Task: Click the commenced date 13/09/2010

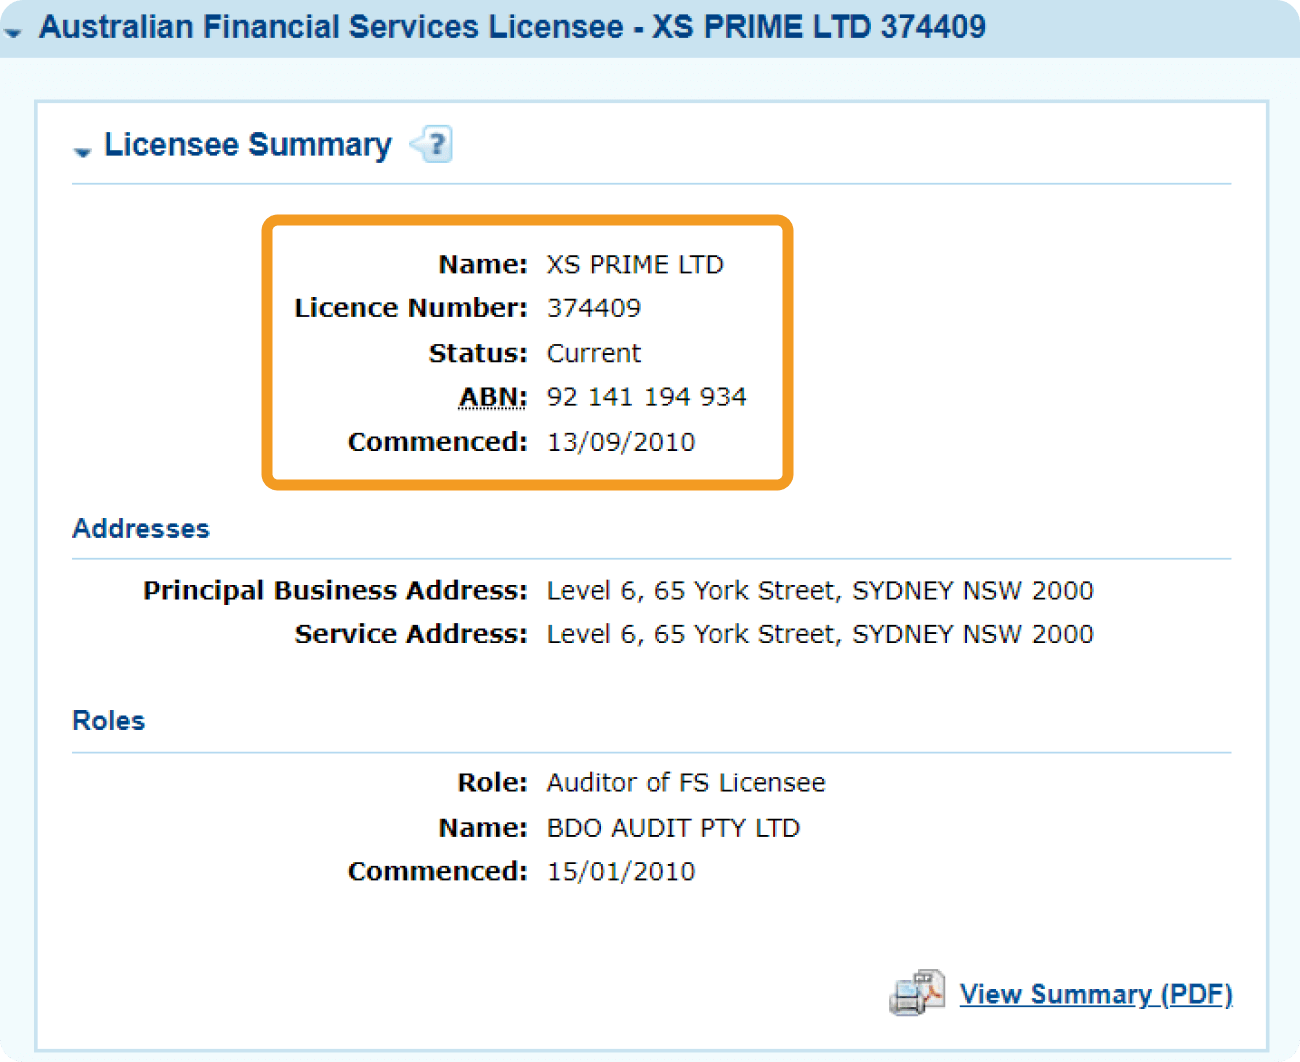Action: tap(621, 442)
